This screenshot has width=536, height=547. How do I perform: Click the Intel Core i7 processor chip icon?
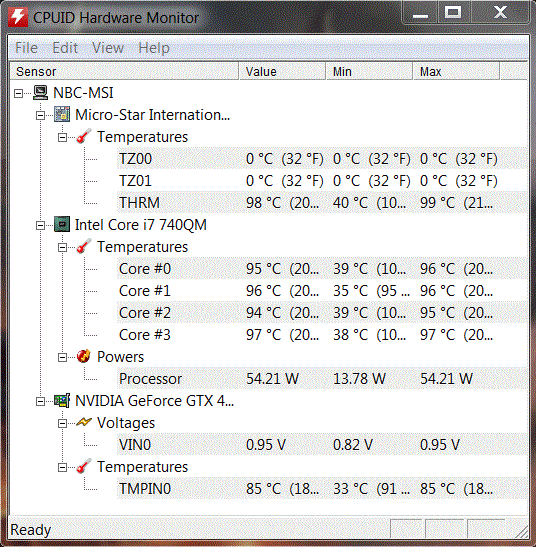[62, 225]
